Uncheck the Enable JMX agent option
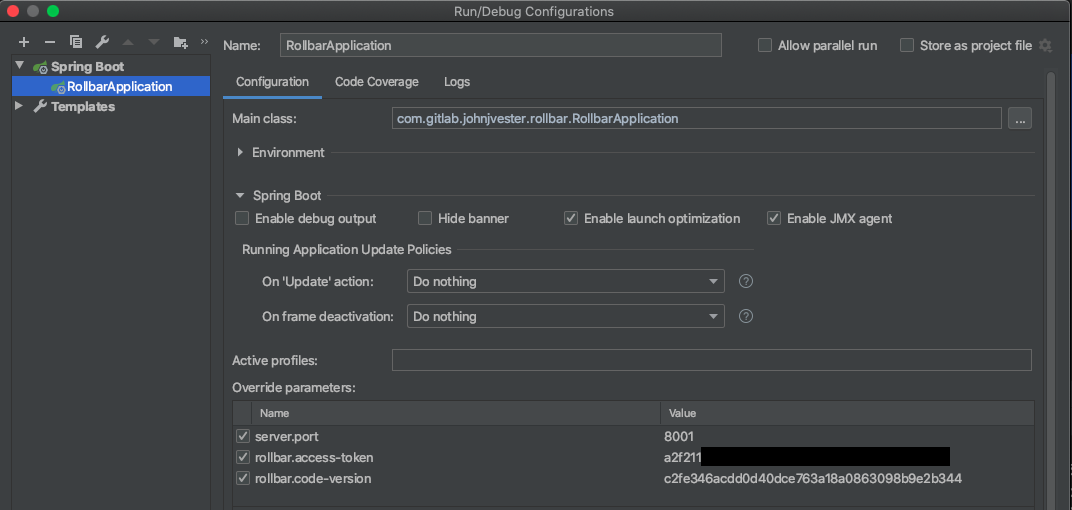The width and height of the screenshot is (1072, 510). pos(774,218)
